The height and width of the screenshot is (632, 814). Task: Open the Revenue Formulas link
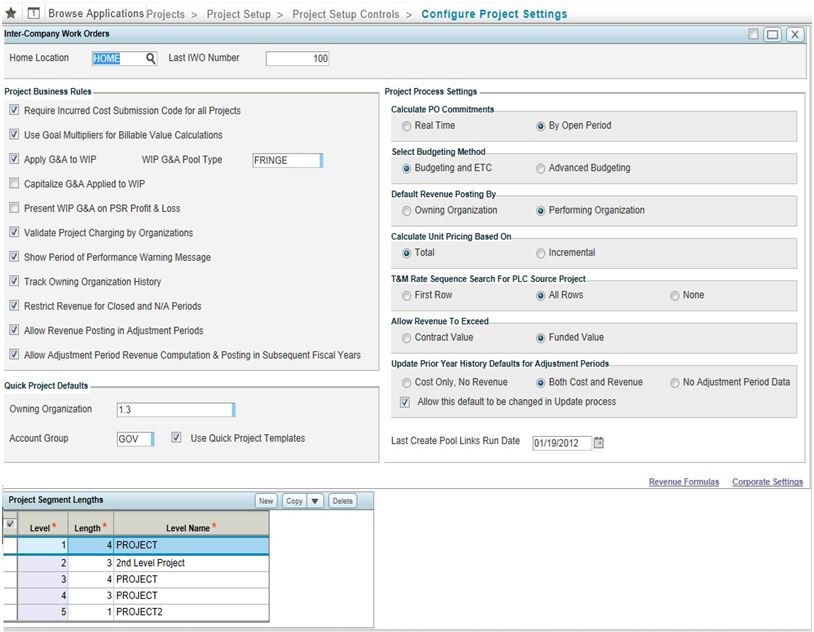click(x=683, y=482)
